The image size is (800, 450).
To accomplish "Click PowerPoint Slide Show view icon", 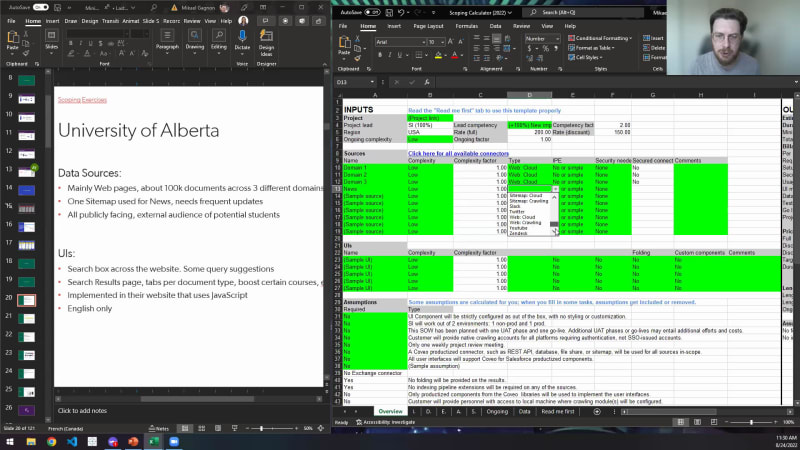I will click(235, 428).
